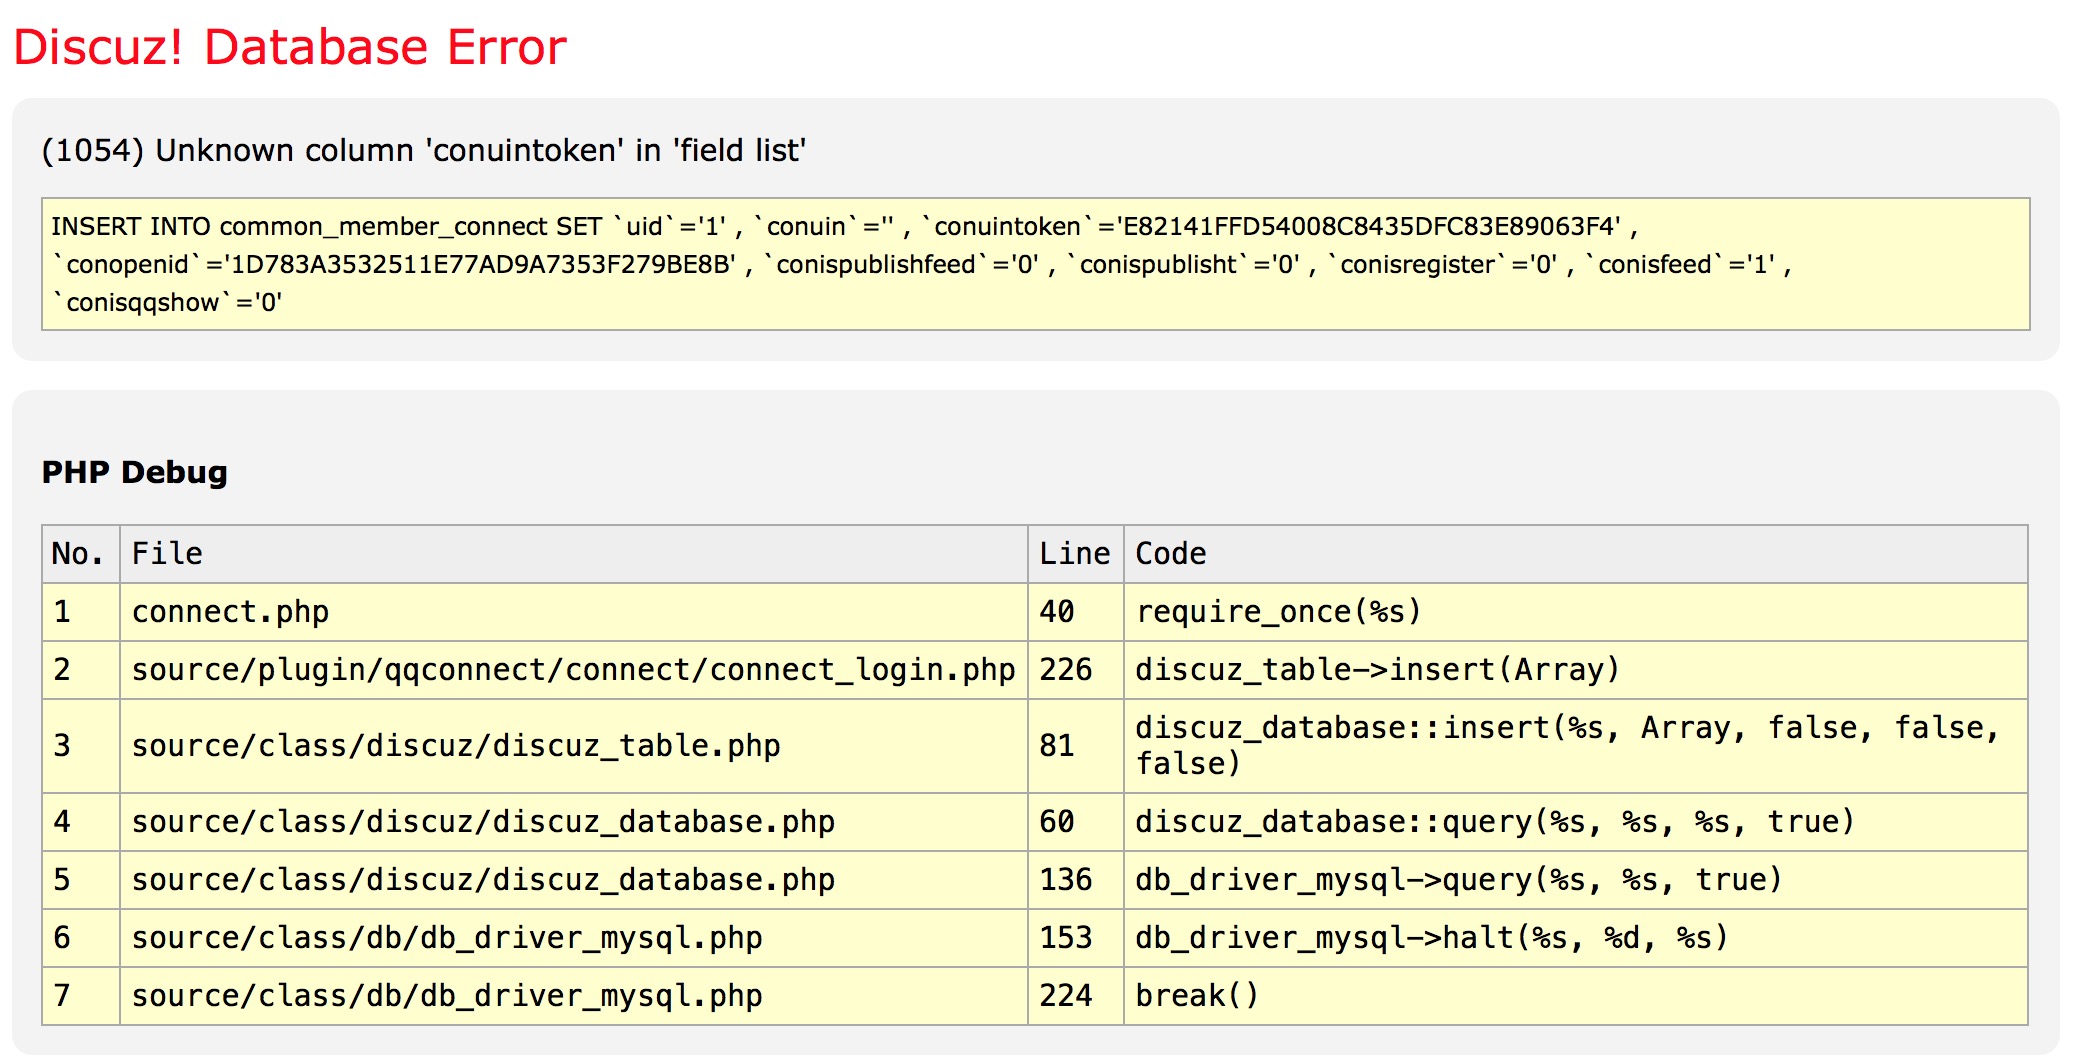2080x1062 pixels.
Task: Select the discuz_table.php file path cell
Action: click(x=456, y=746)
